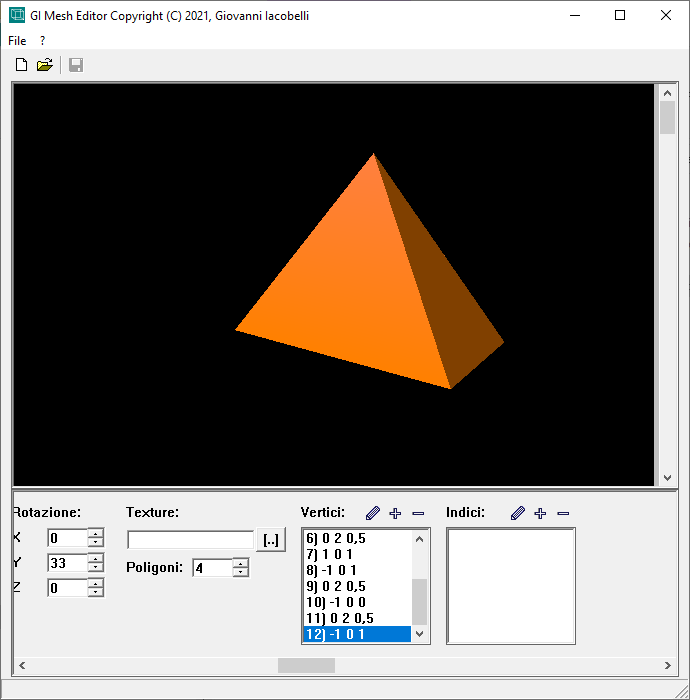Close the GI Mesh Editor window
The width and height of the screenshot is (690, 700).
pos(665,16)
